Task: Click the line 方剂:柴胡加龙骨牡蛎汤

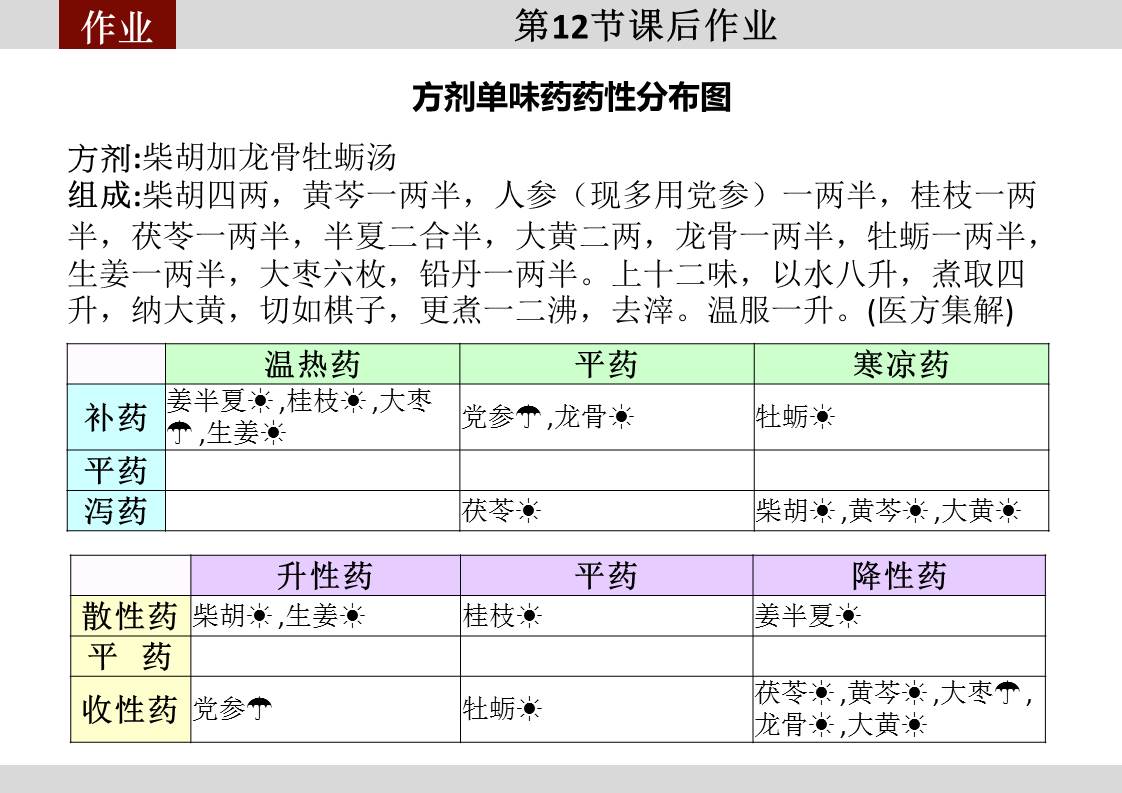Action: (x=232, y=157)
